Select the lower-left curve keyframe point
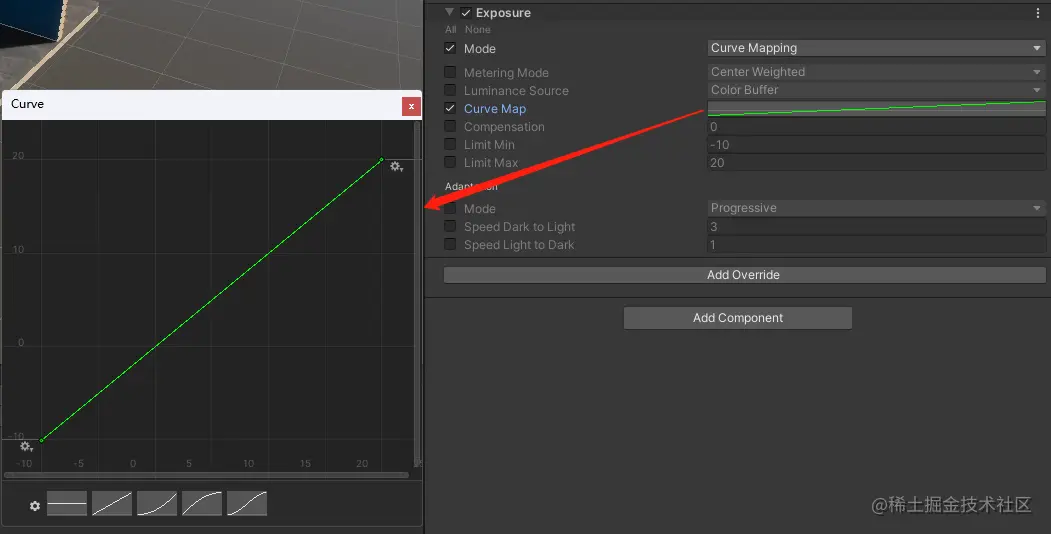The image size is (1051, 534). [x=42, y=440]
